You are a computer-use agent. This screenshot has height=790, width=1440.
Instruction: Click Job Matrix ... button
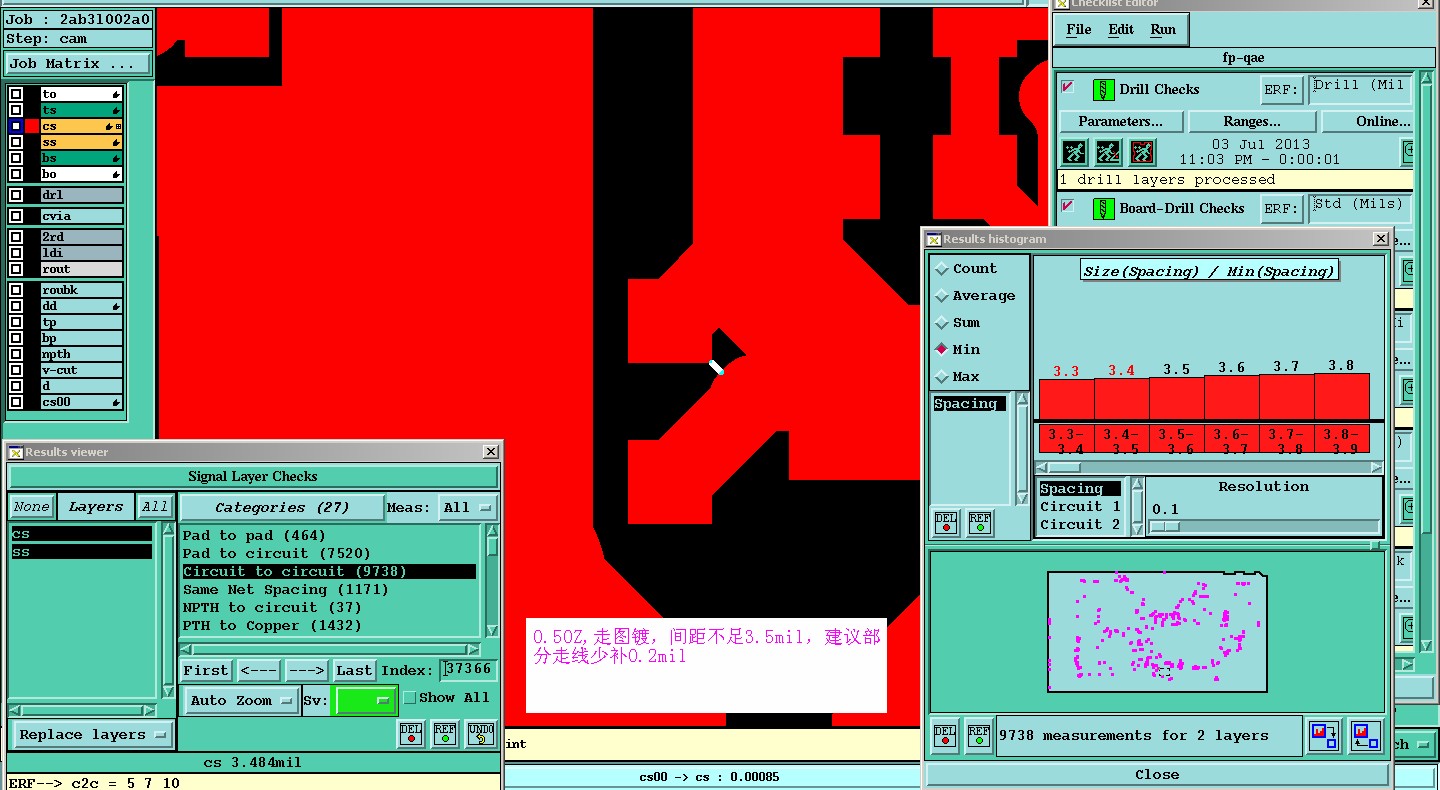[78, 63]
